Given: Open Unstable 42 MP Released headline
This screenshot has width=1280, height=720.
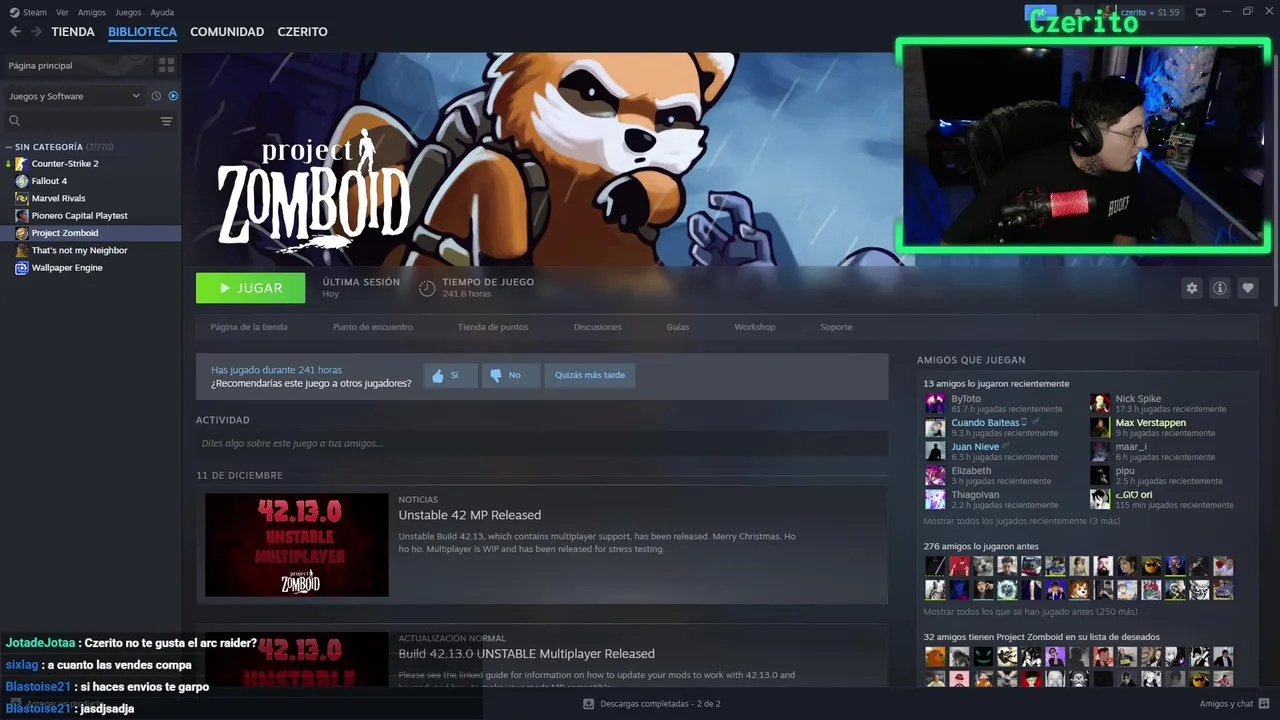Looking at the screenshot, I should pos(470,515).
